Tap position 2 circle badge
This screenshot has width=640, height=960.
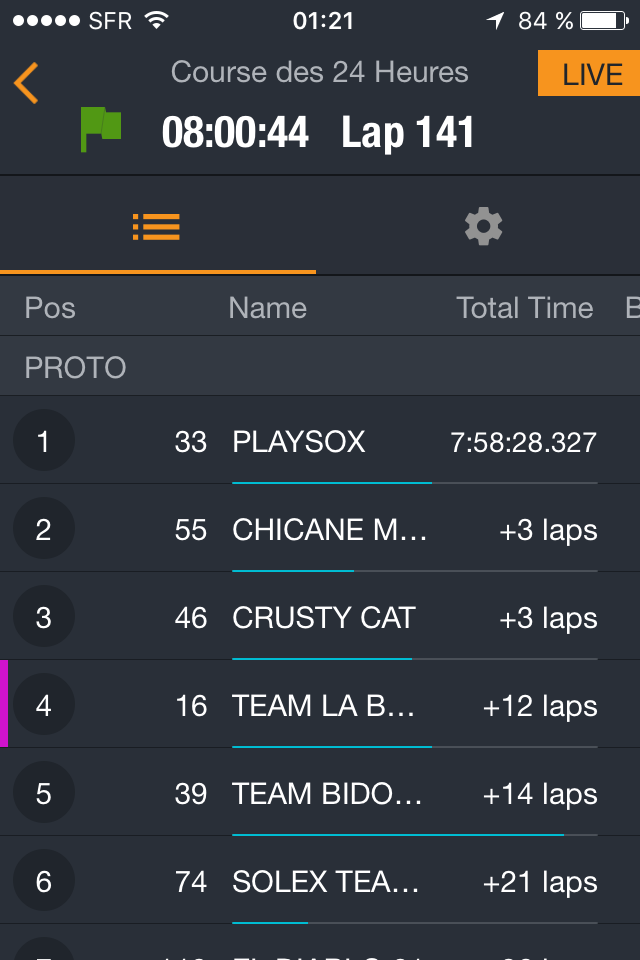pos(43,529)
